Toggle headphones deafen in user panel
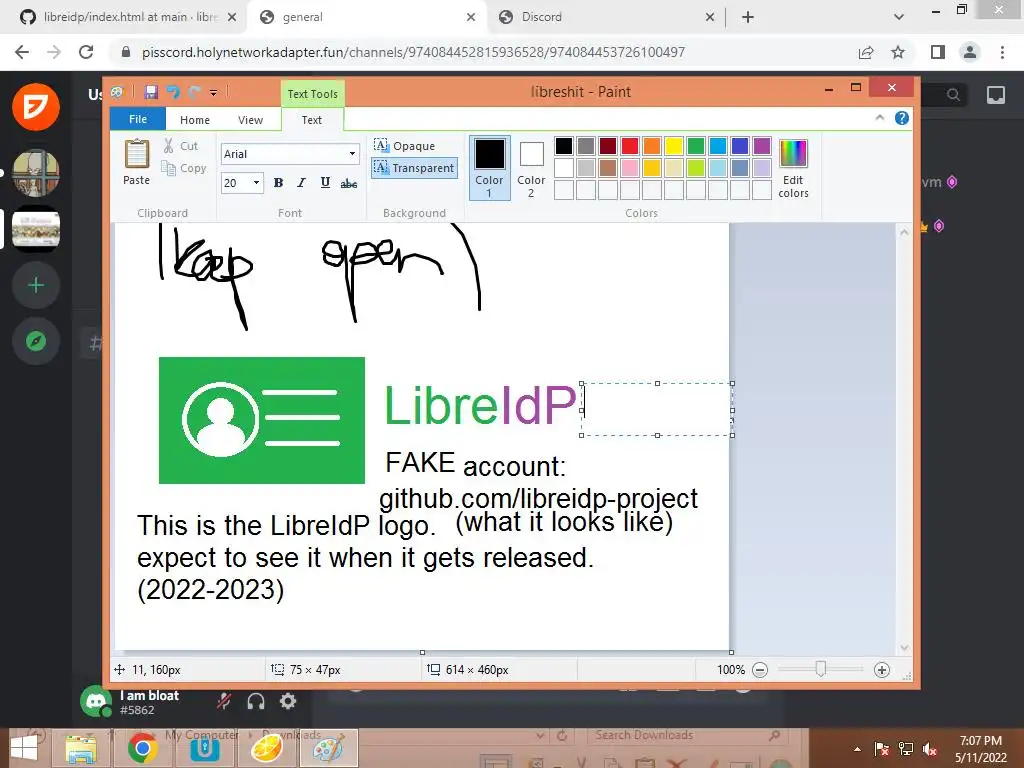 256,701
